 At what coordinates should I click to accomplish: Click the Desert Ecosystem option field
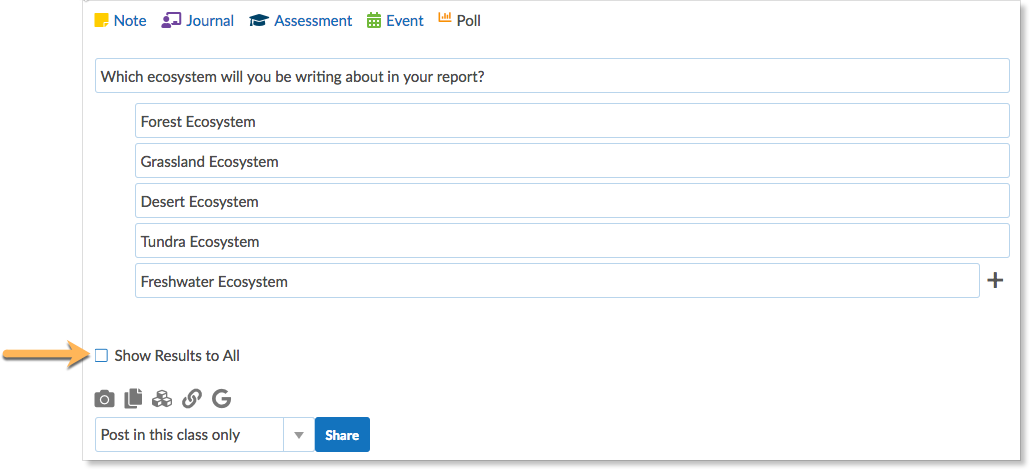click(572, 202)
